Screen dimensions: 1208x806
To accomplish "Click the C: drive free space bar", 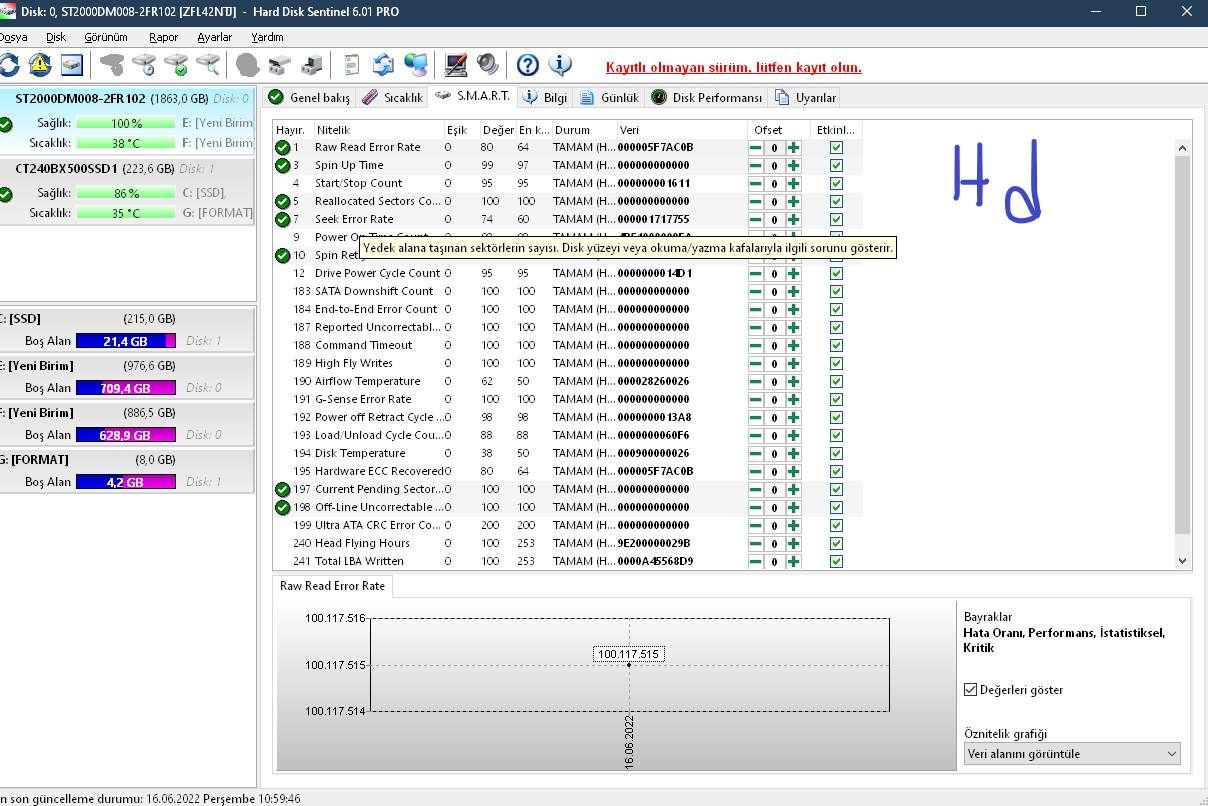I will [x=125, y=341].
